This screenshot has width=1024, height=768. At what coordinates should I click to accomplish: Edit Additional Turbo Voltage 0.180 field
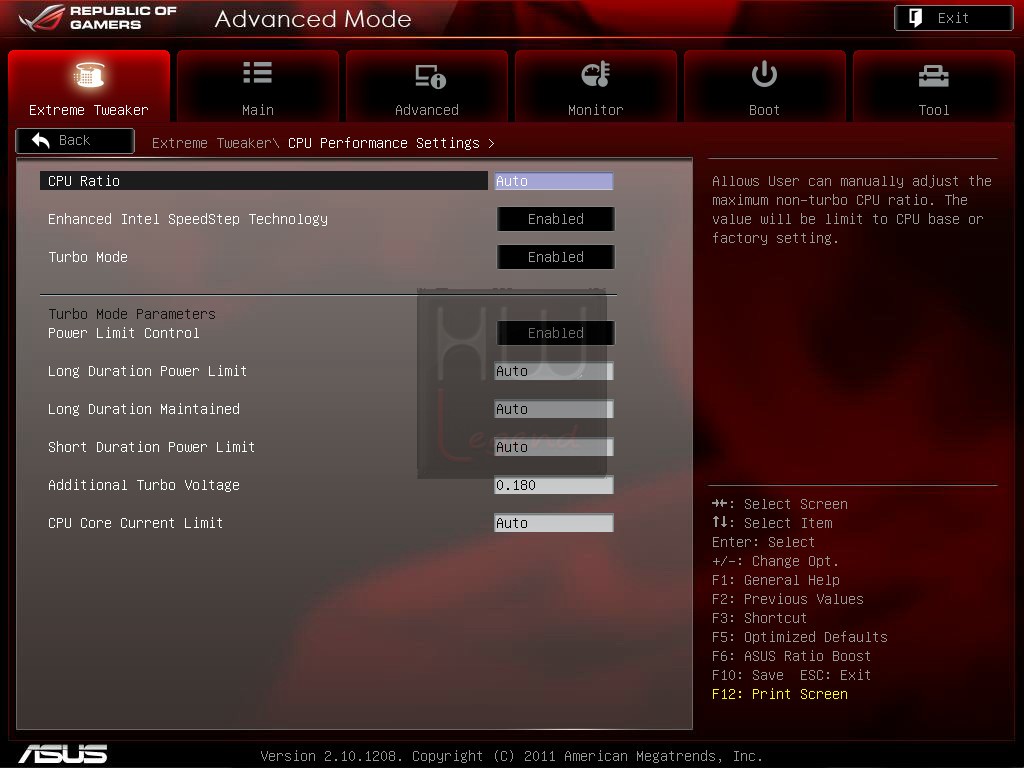point(554,485)
